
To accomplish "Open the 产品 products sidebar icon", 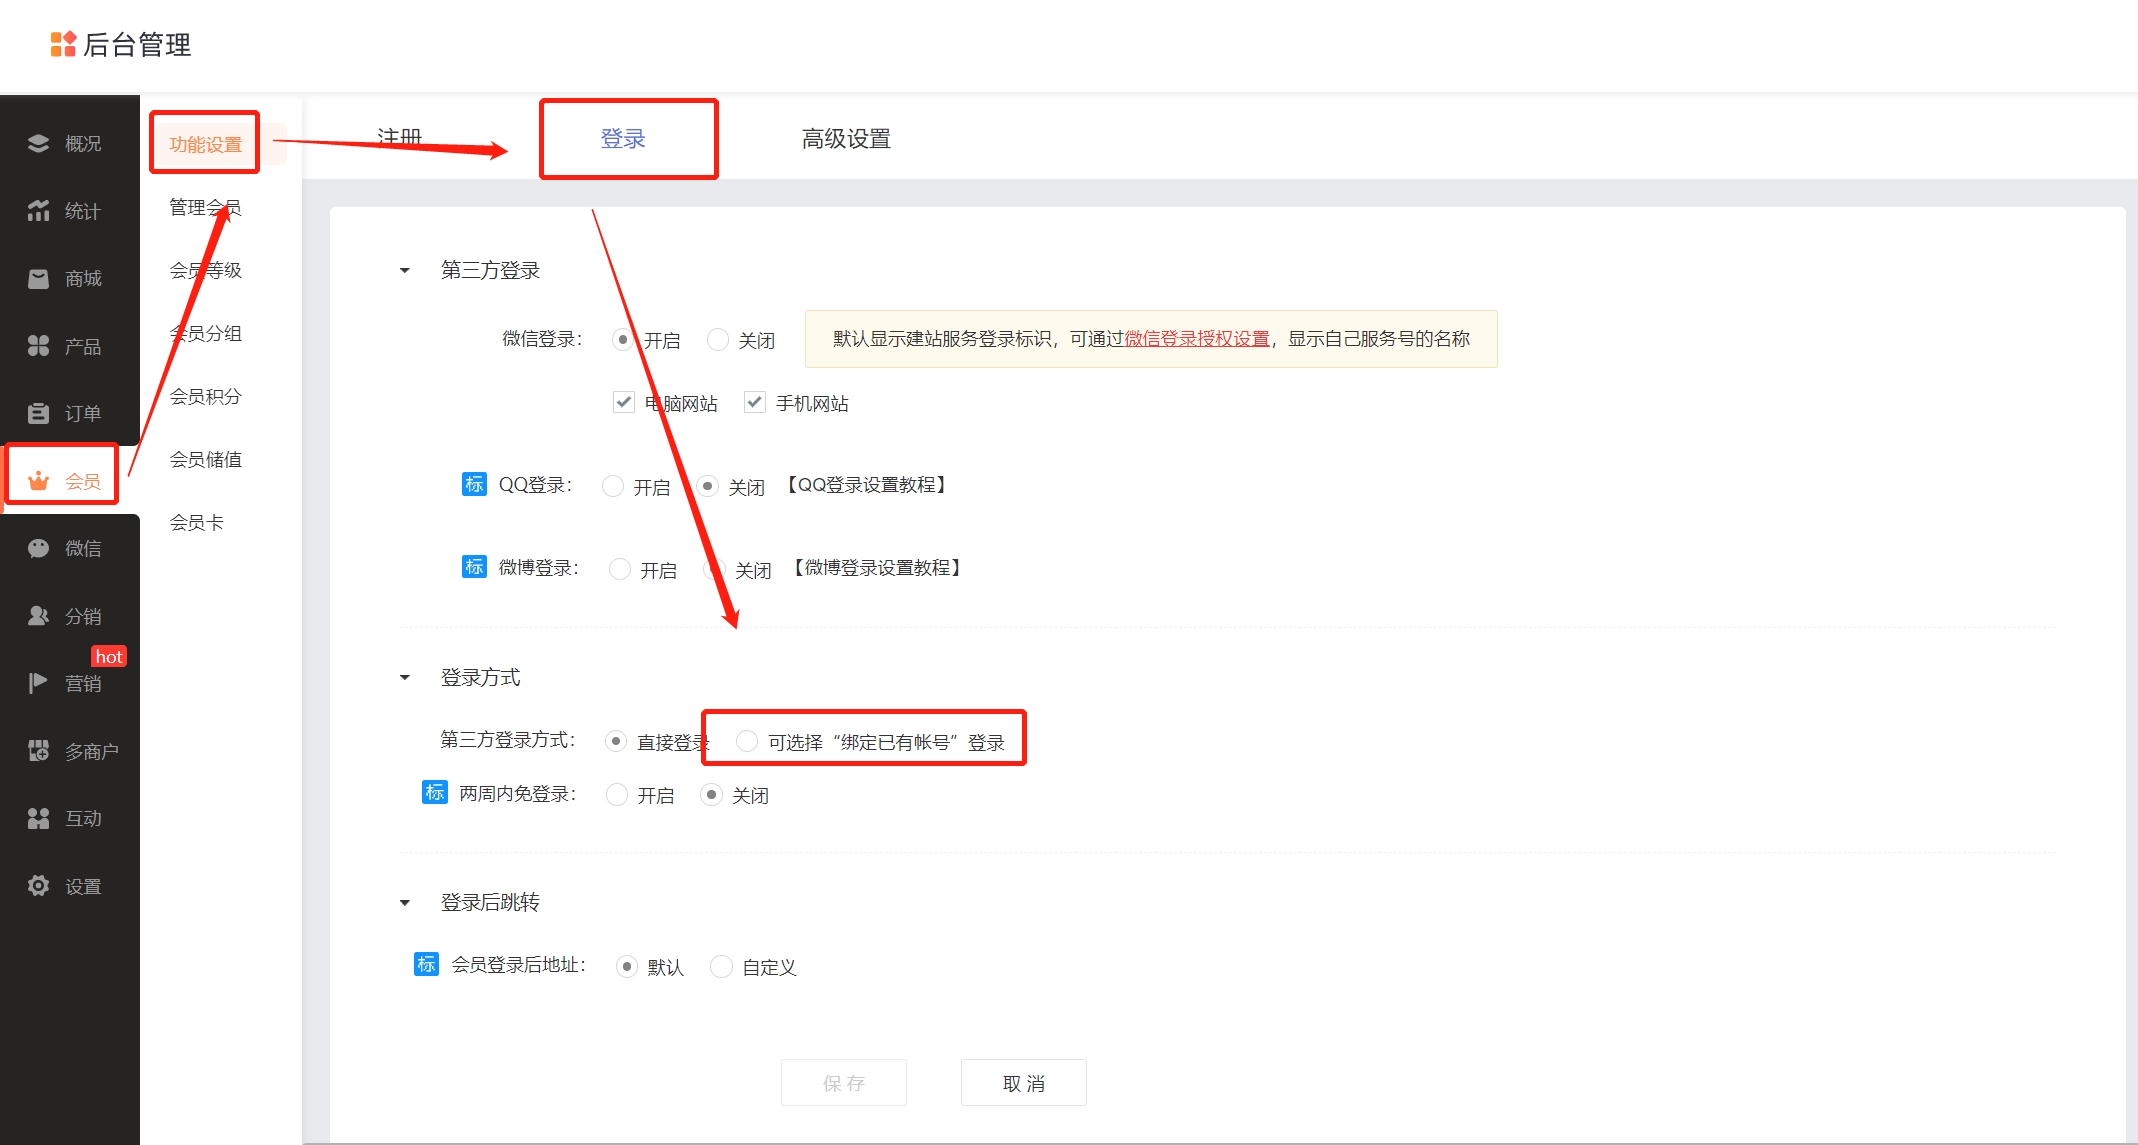I will coord(38,346).
